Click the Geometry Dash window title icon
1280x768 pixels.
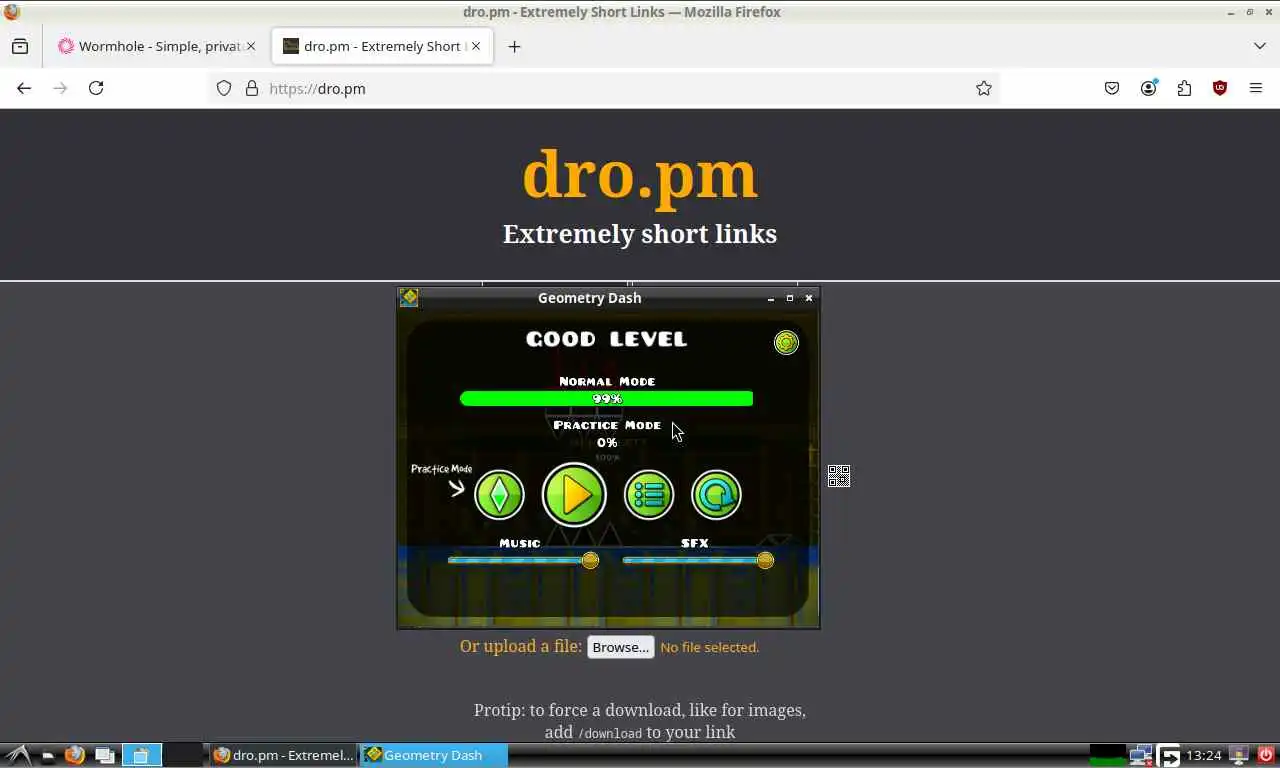pyautogui.click(x=409, y=297)
